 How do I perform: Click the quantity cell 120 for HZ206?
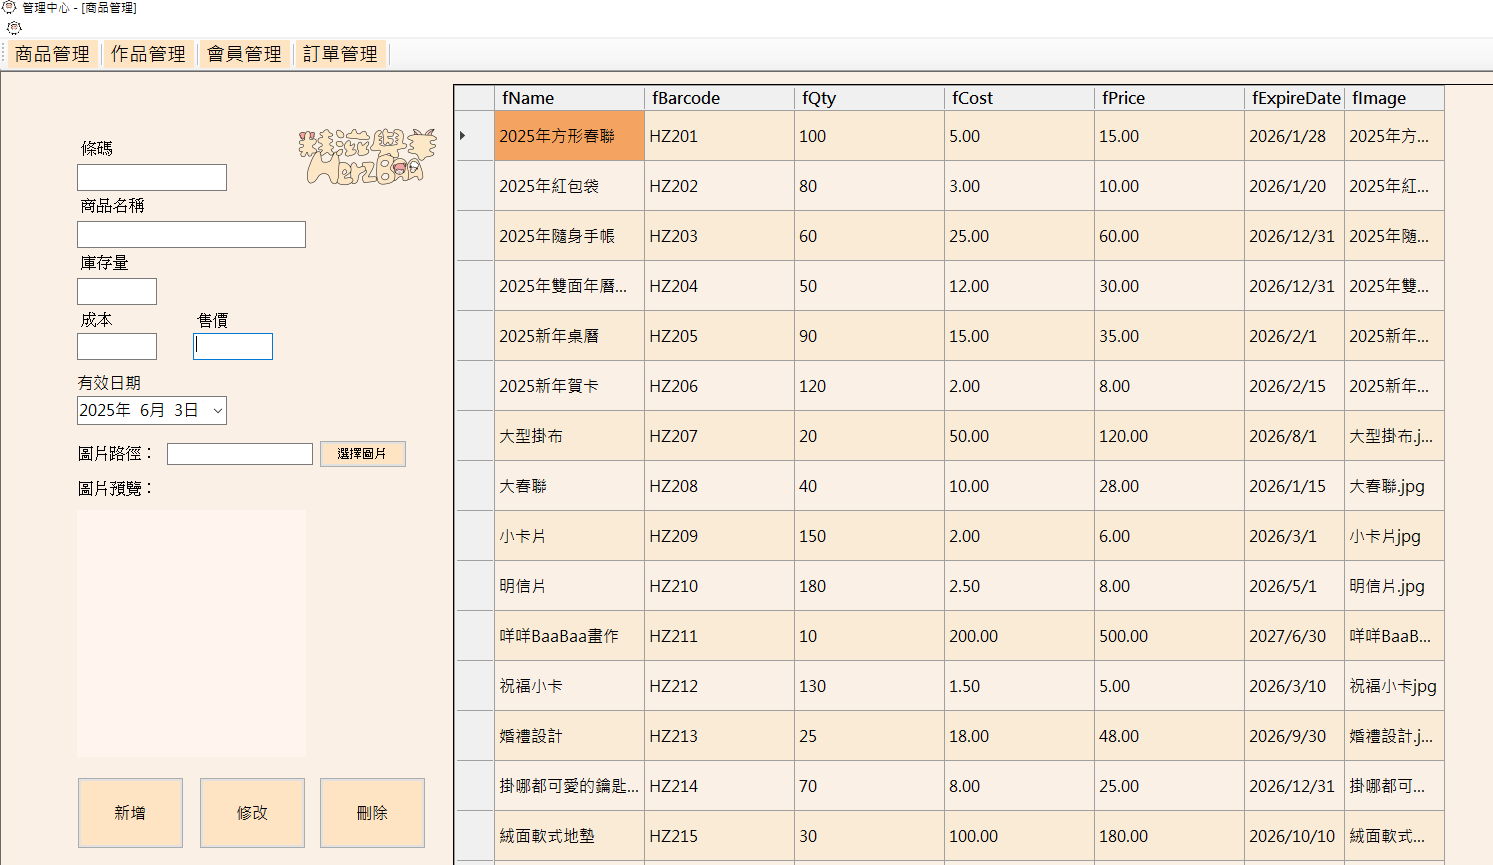[870, 386]
